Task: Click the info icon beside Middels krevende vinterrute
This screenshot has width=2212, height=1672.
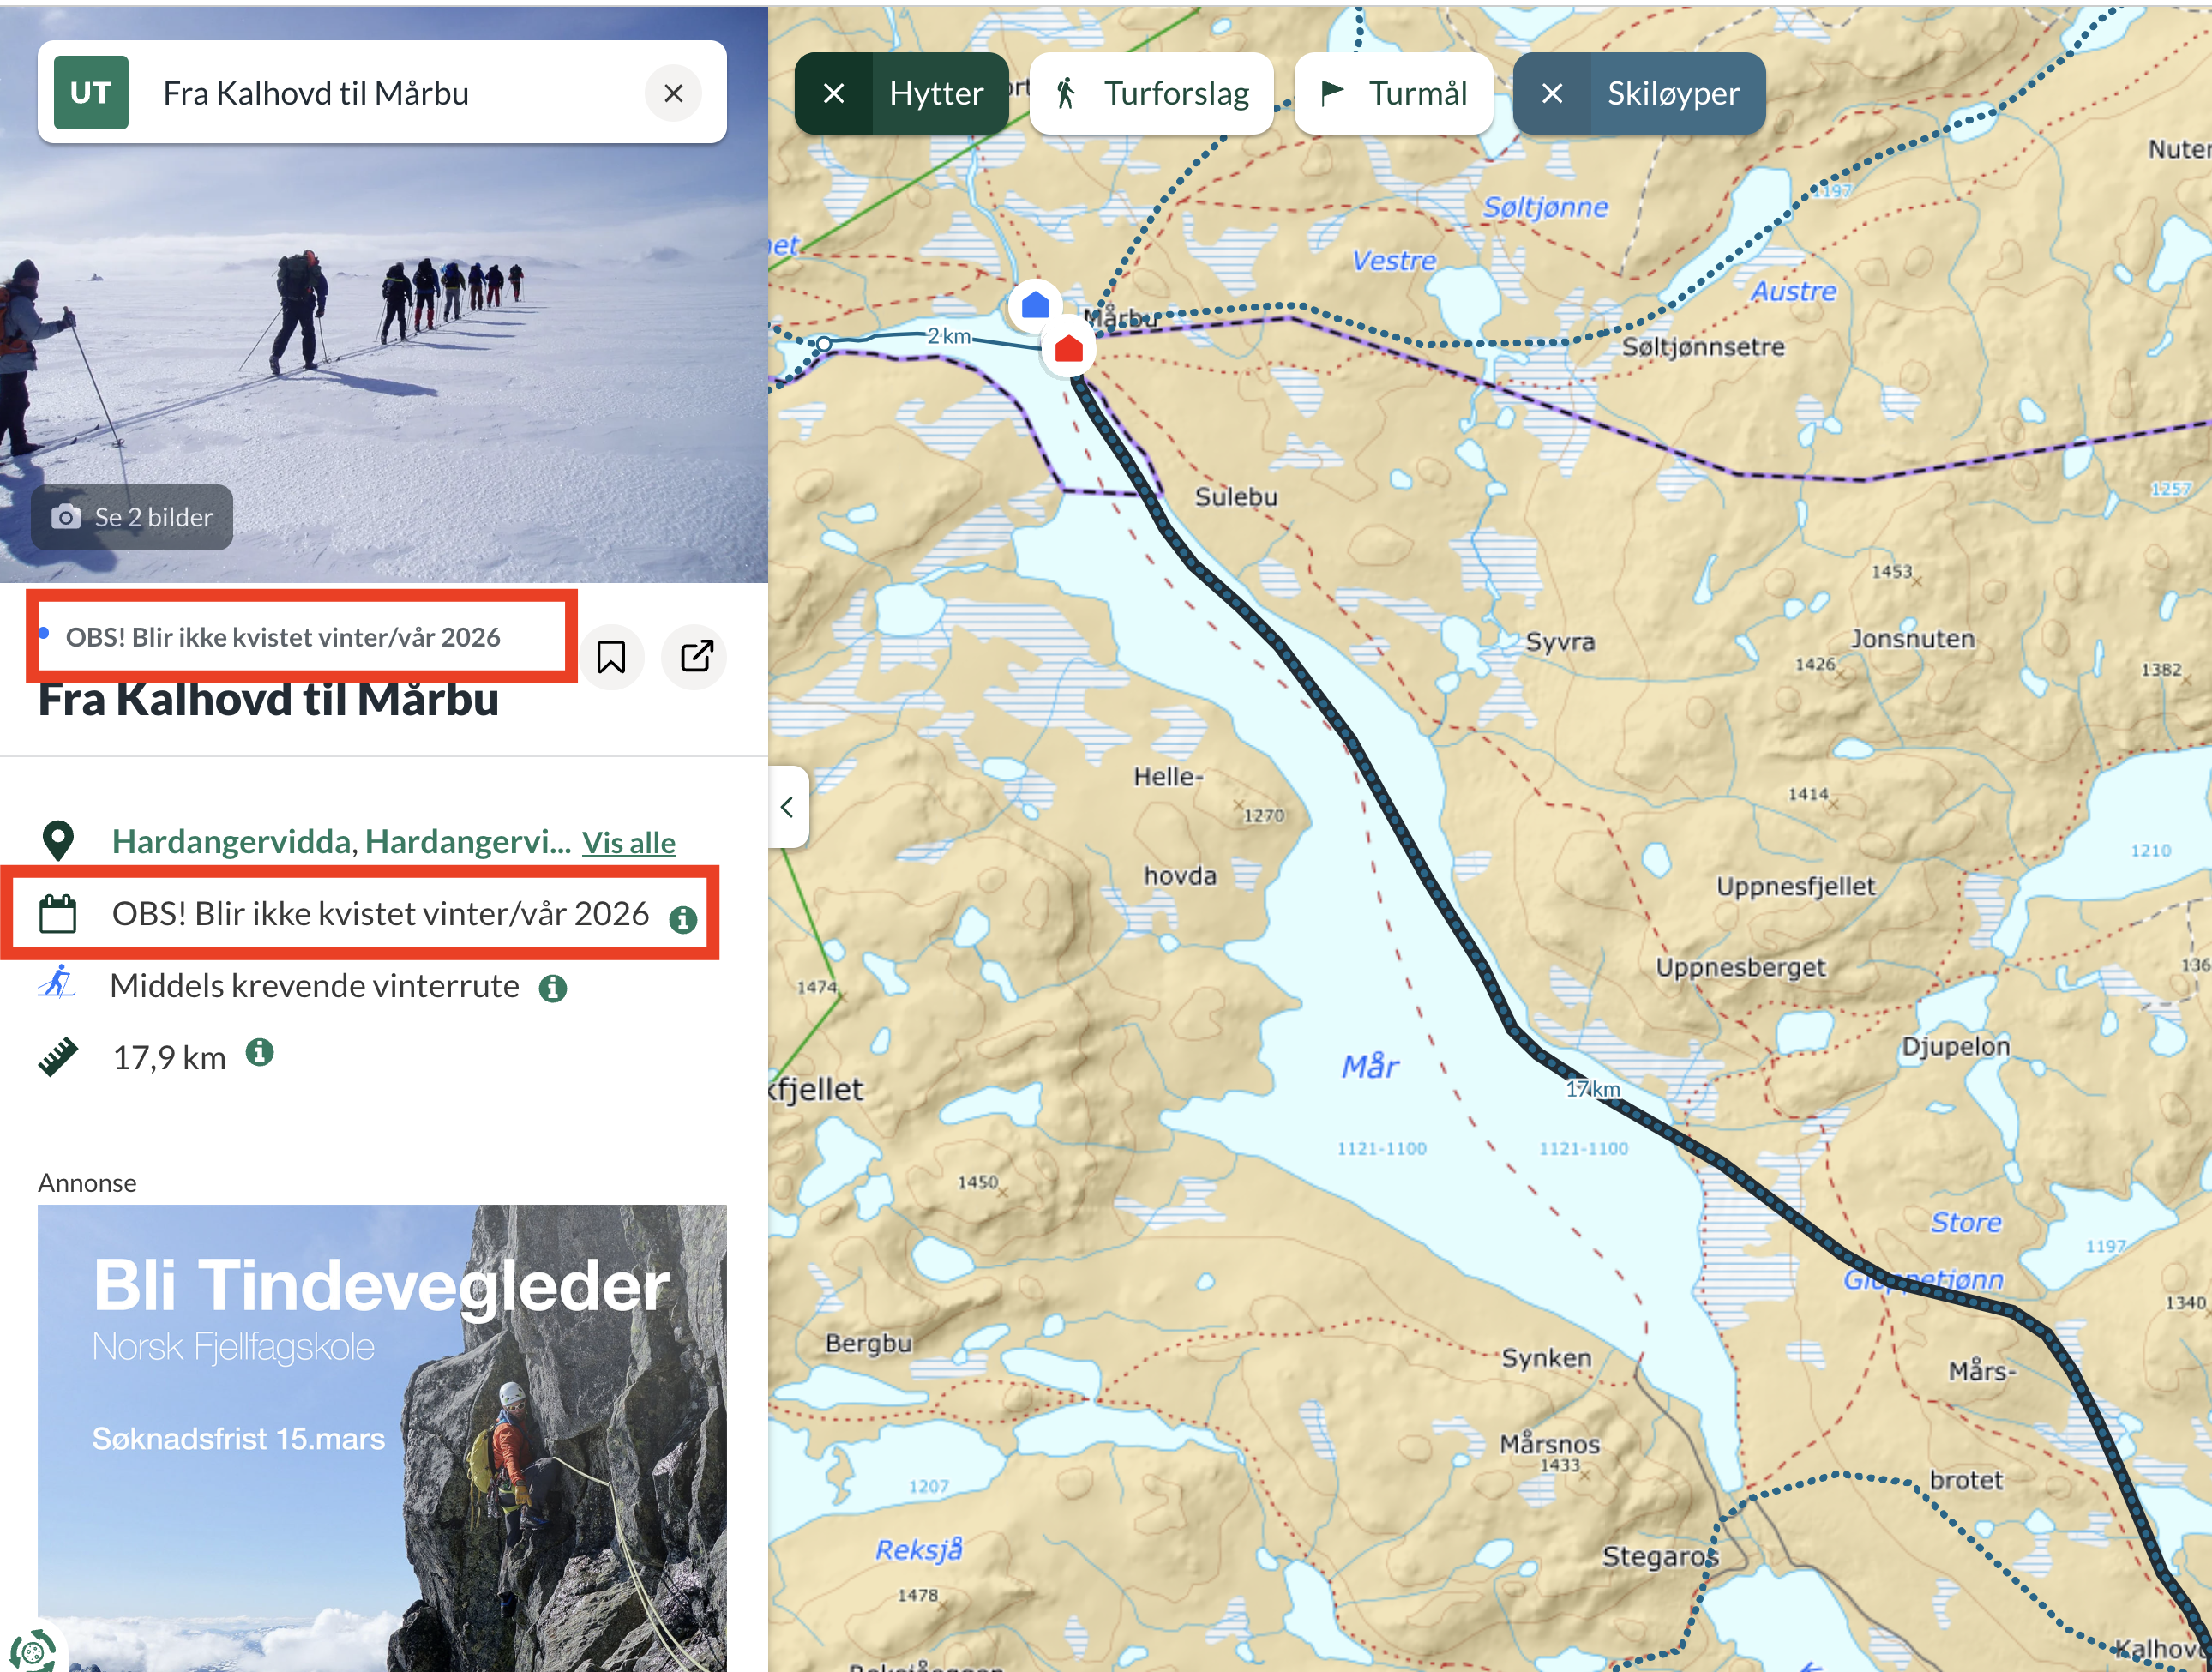Action: (x=553, y=989)
